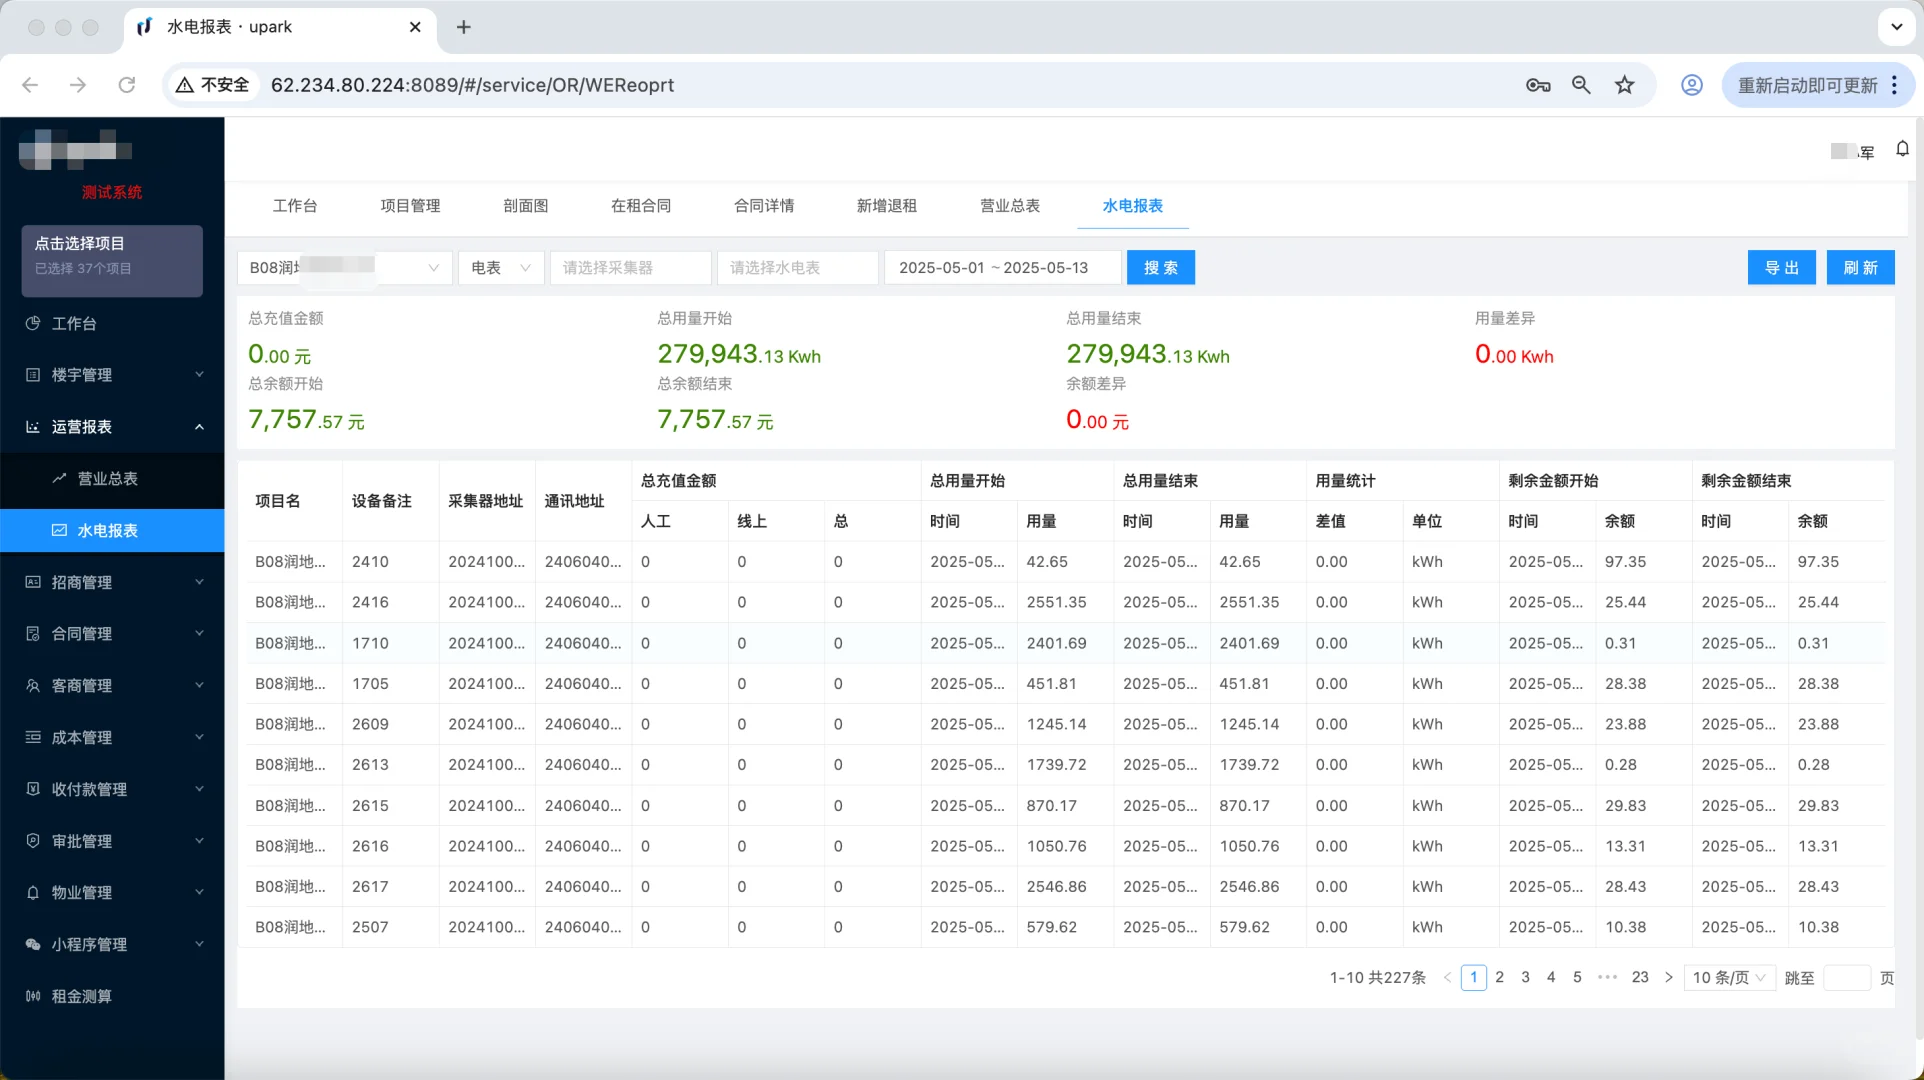Screen dimensions: 1924x1080
Task: Open the notification bell
Action: point(1902,149)
